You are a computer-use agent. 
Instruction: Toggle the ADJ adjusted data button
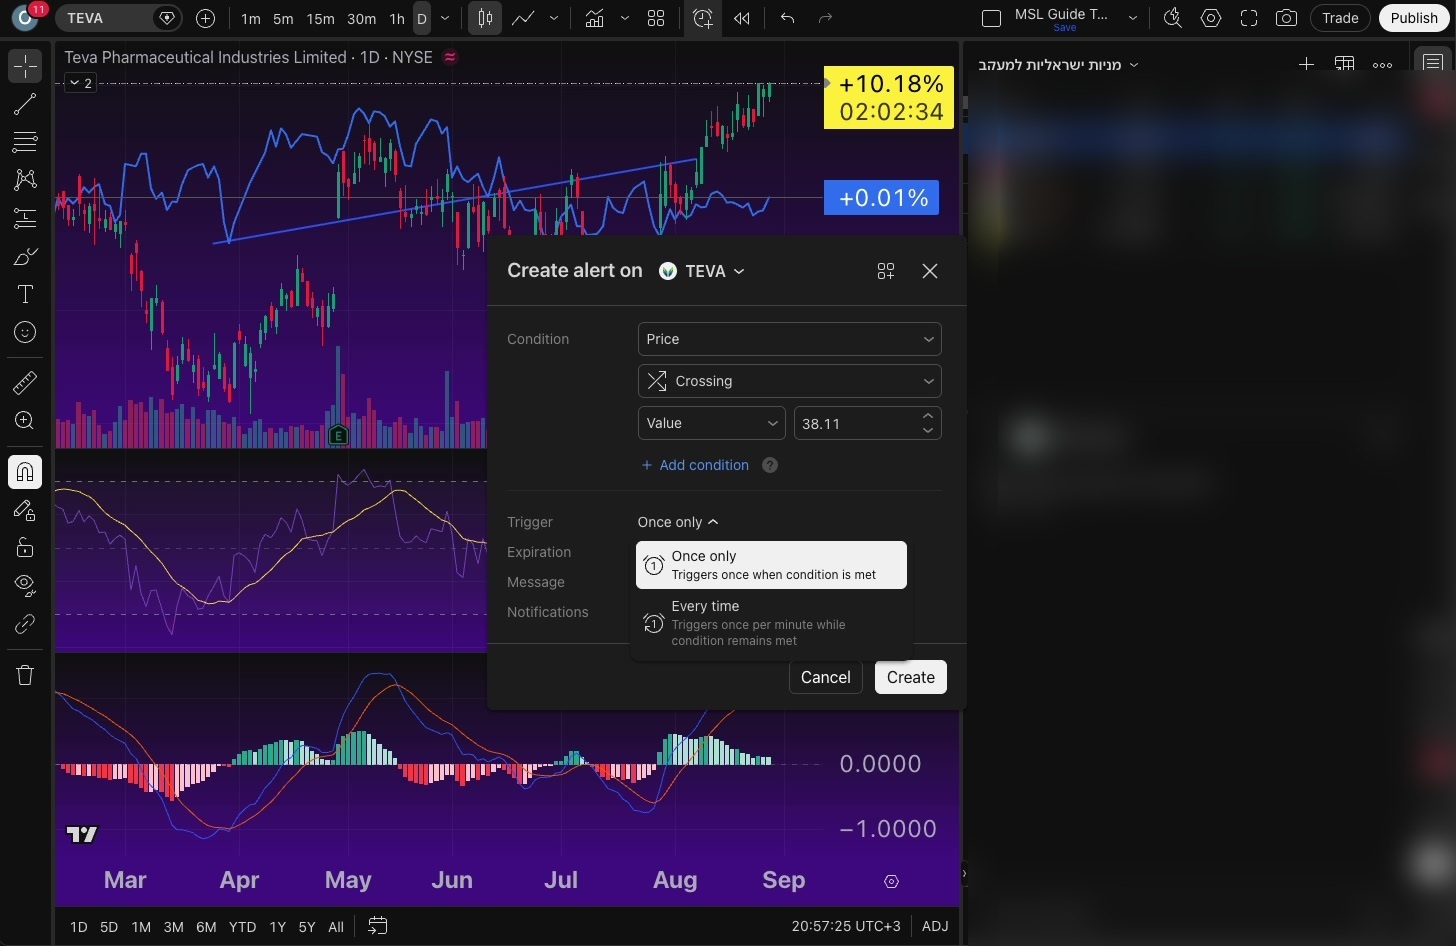935,926
